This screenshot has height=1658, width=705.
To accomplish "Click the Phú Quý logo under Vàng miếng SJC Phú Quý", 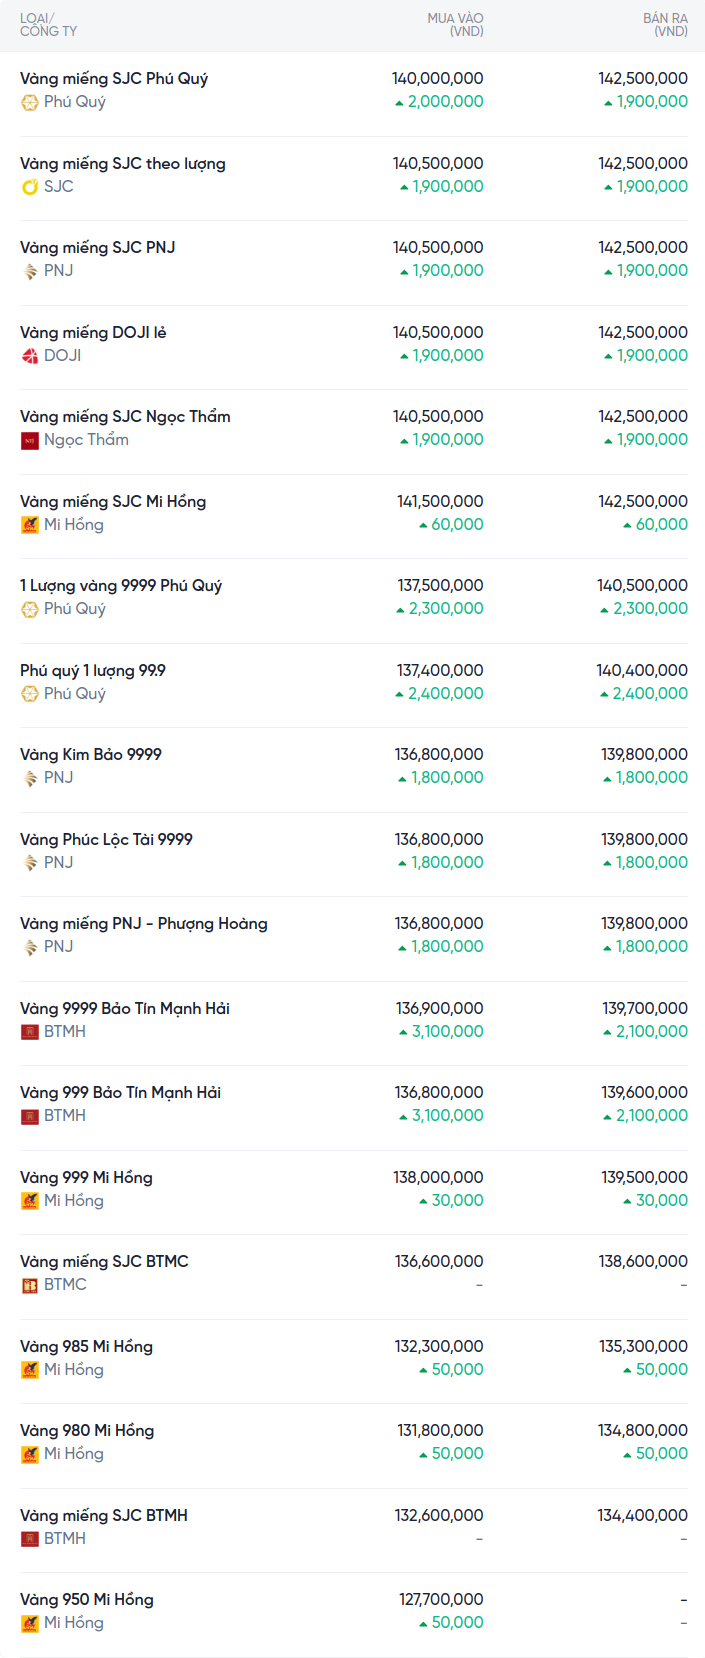I will 30,102.
